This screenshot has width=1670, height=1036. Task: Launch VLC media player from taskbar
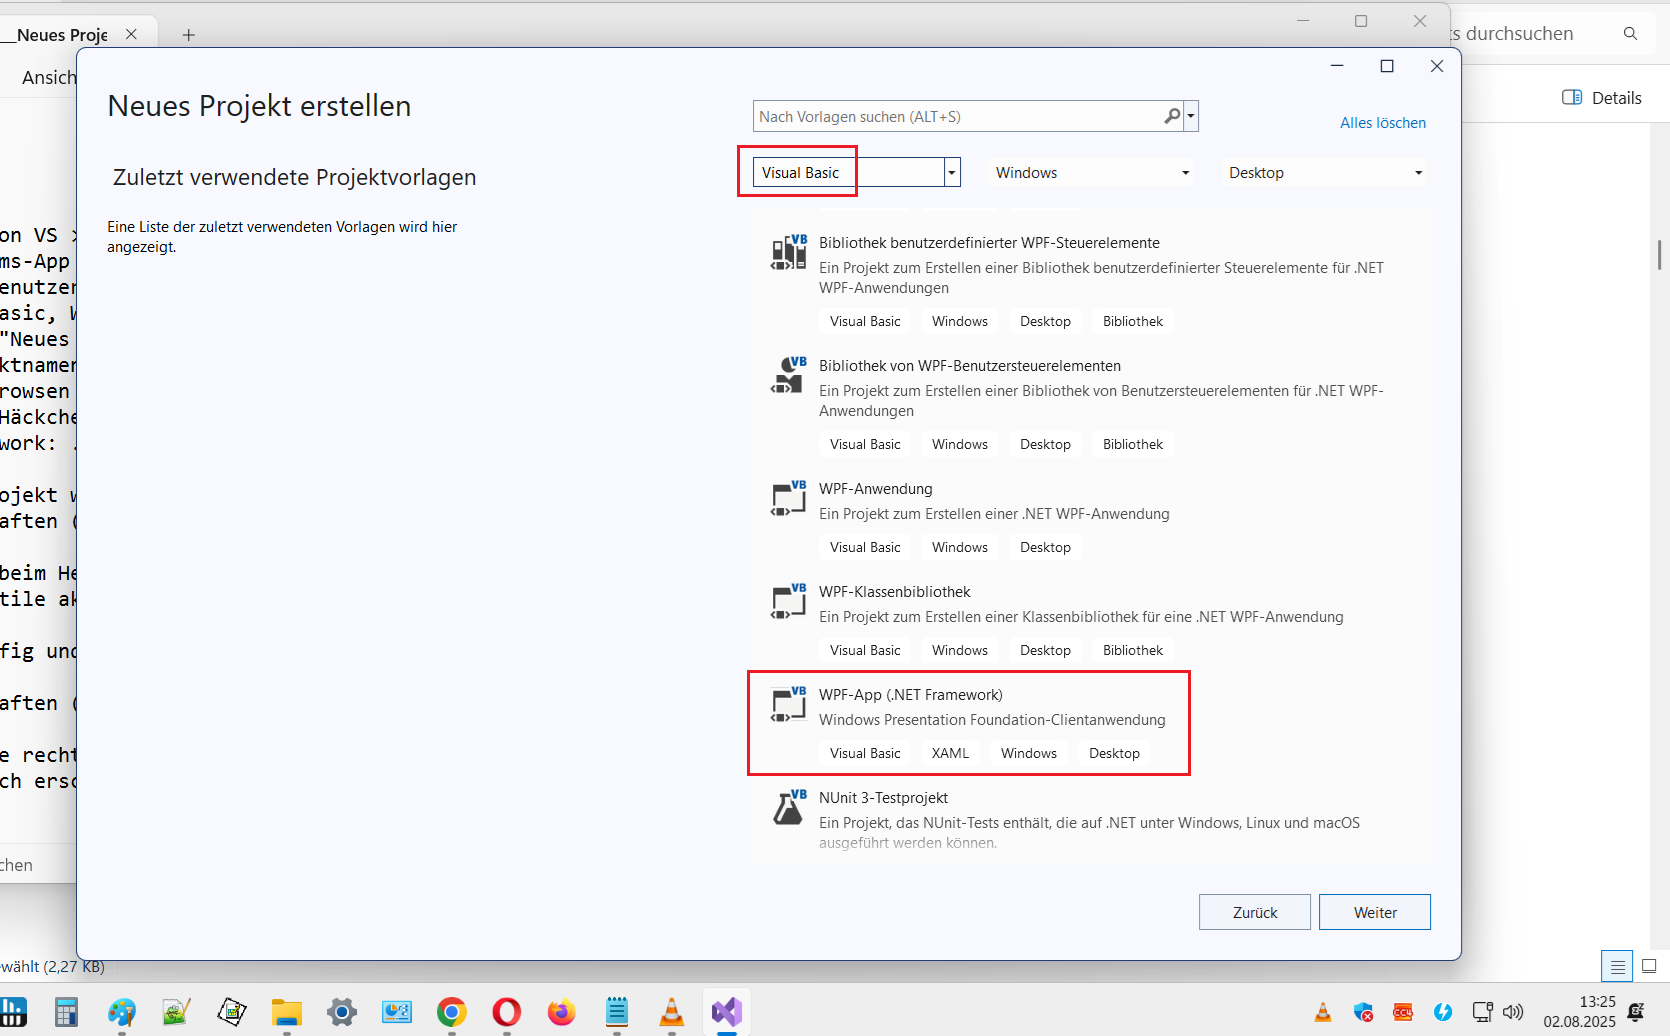[672, 1012]
